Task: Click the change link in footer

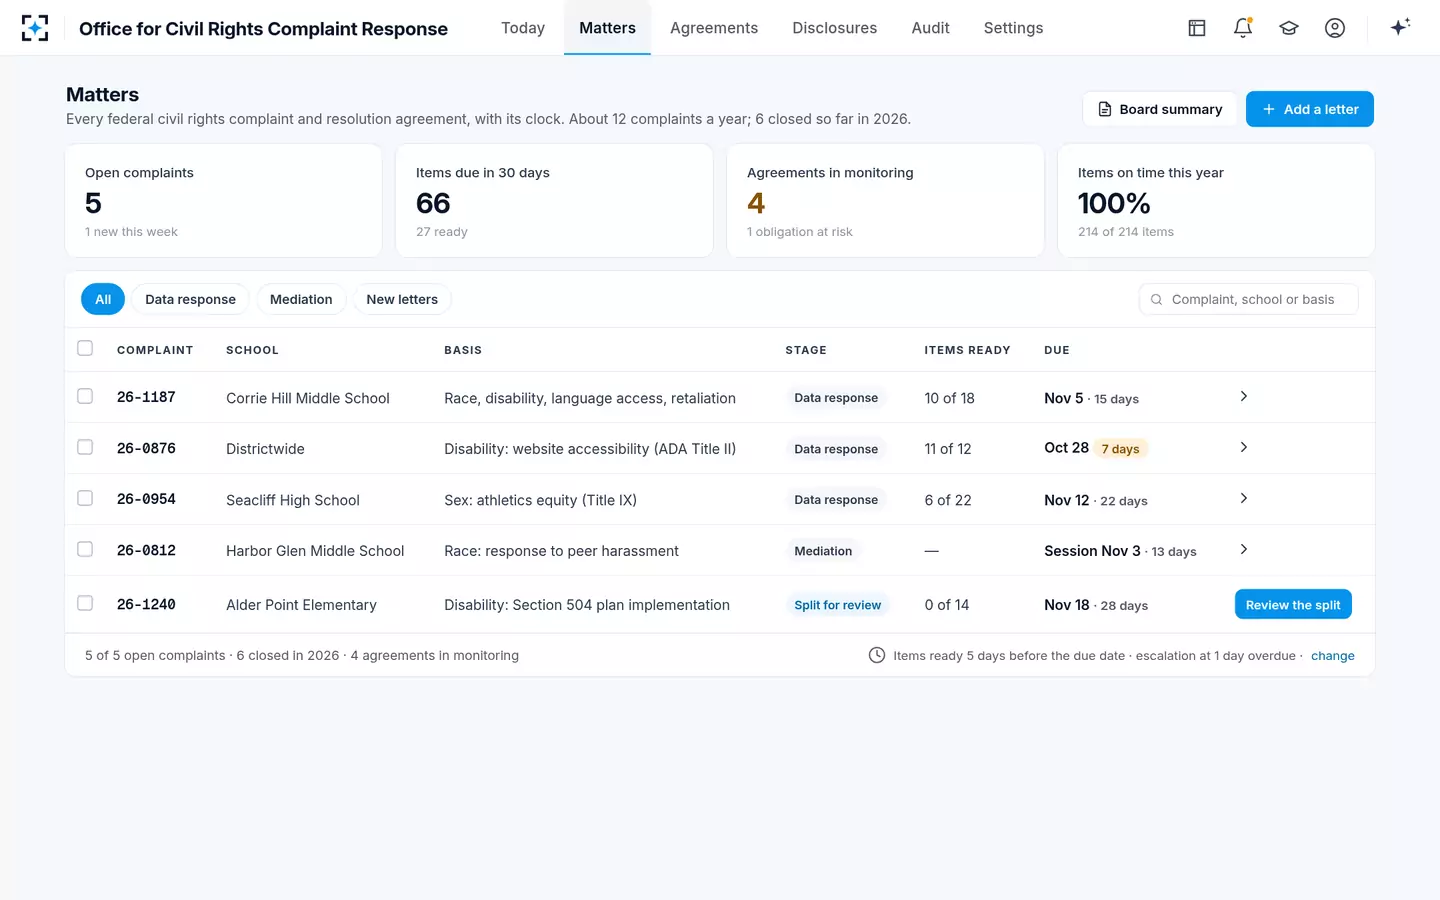Action: pyautogui.click(x=1333, y=656)
